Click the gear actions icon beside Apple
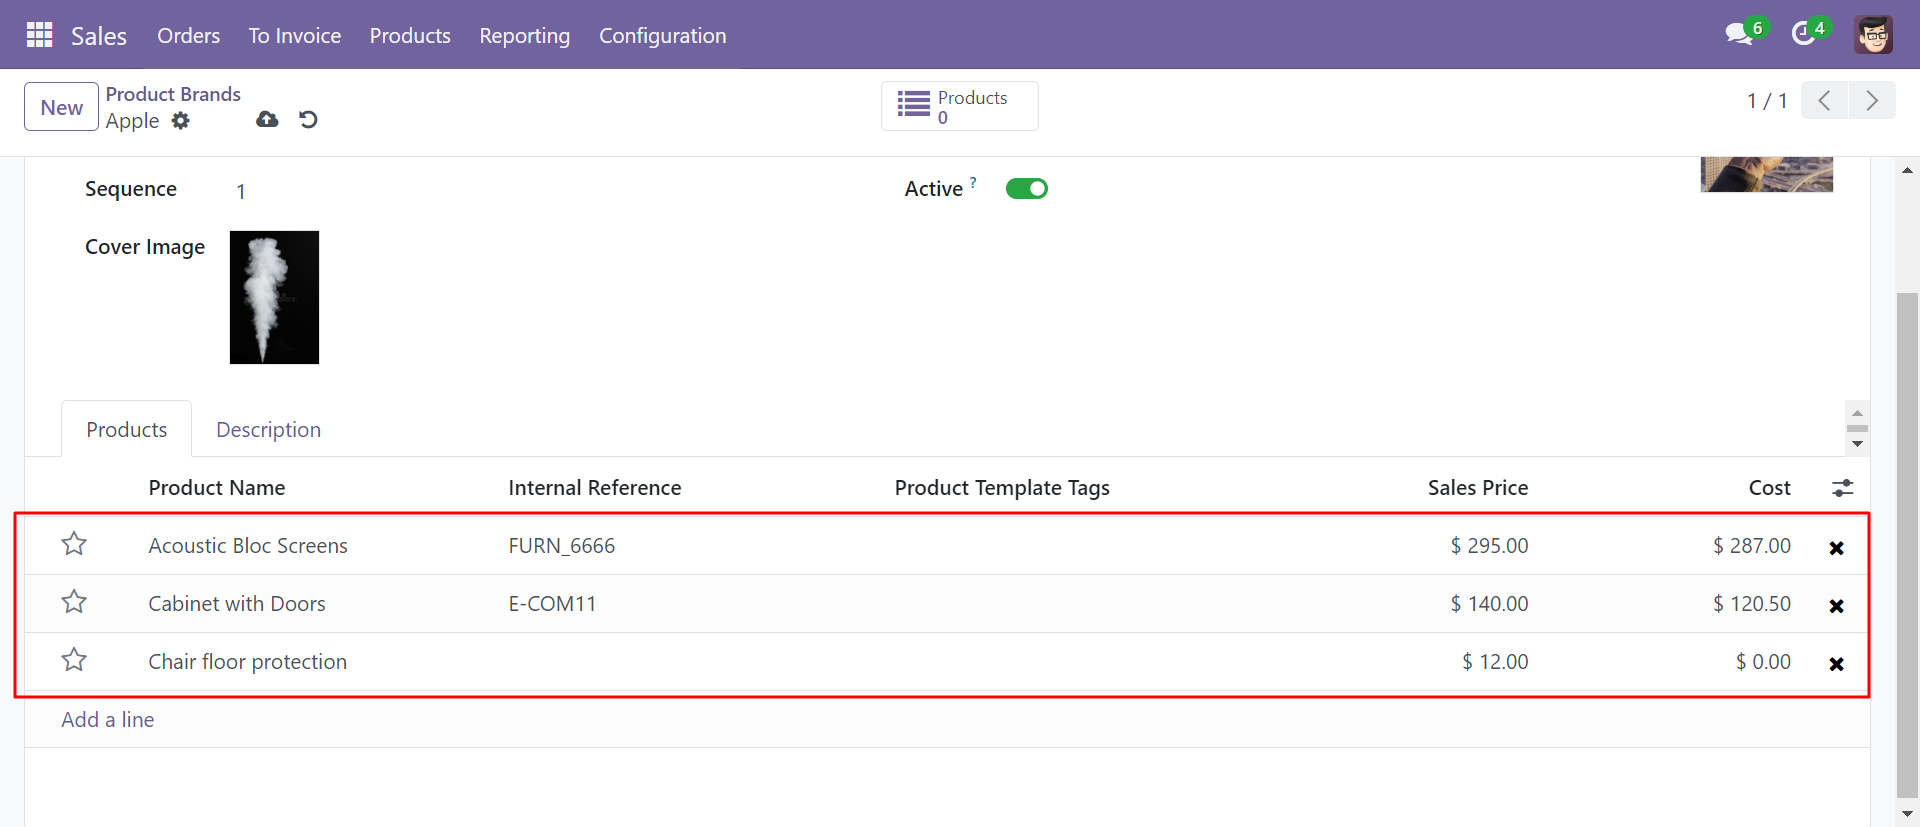Screen dimensions: 1920x827 click(x=181, y=121)
